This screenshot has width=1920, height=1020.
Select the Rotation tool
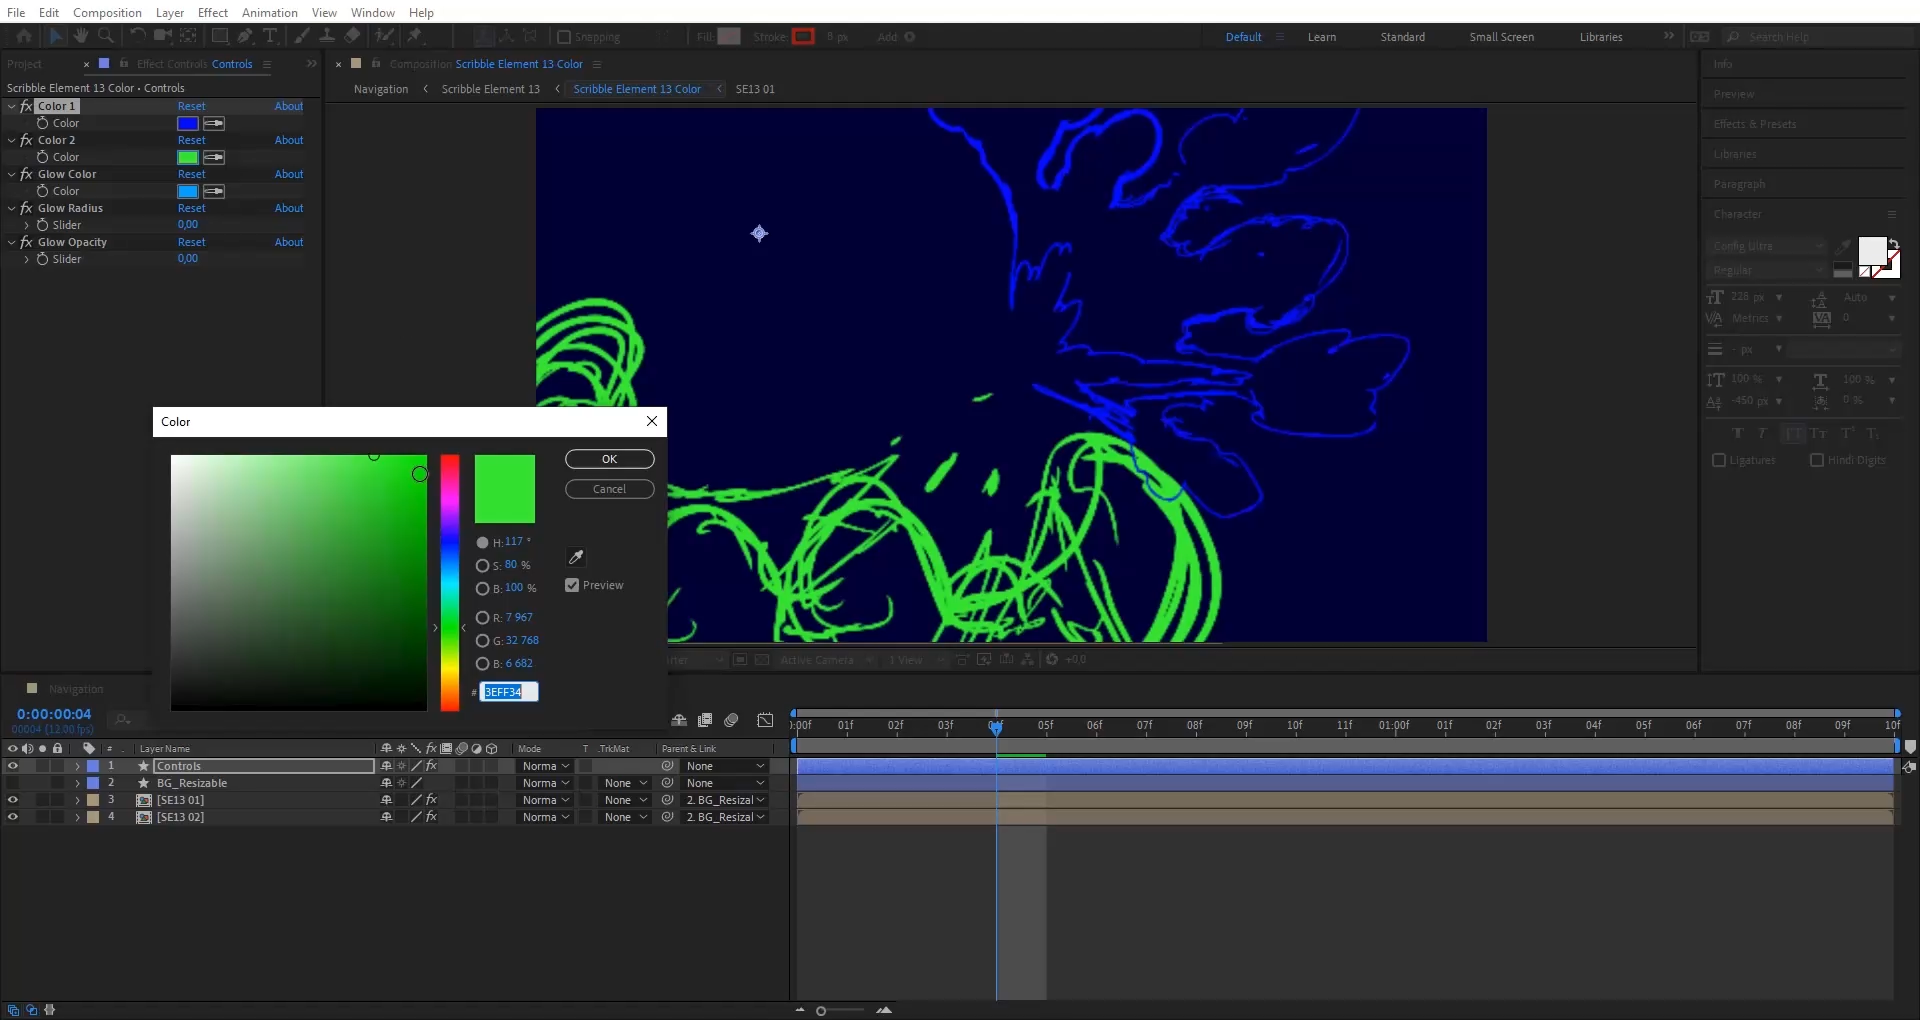point(137,36)
